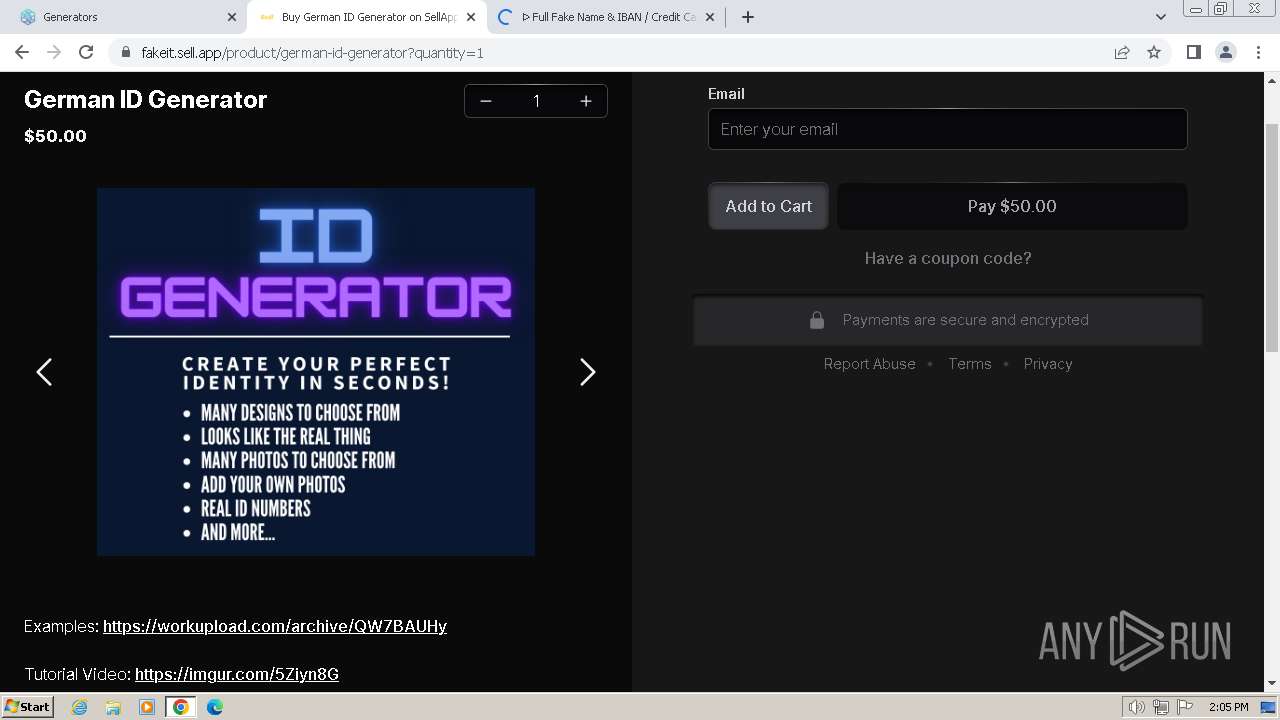This screenshot has width=1280, height=720.
Task: Show next product image
Action: [588, 372]
